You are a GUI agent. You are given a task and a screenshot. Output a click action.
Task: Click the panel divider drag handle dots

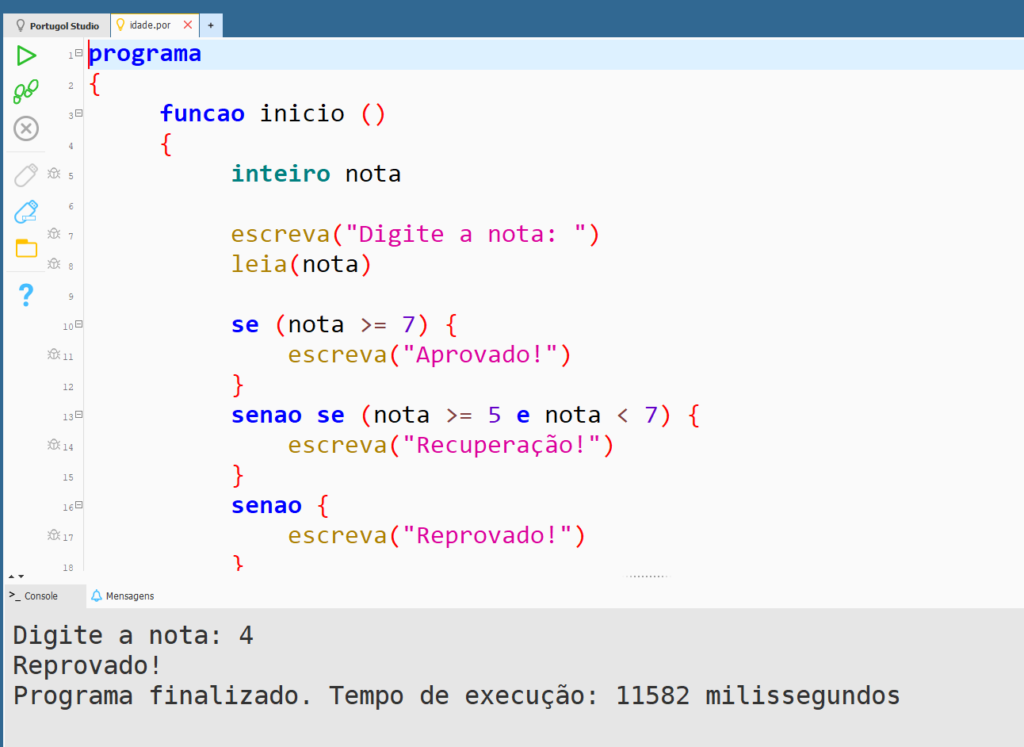[x=646, y=577]
